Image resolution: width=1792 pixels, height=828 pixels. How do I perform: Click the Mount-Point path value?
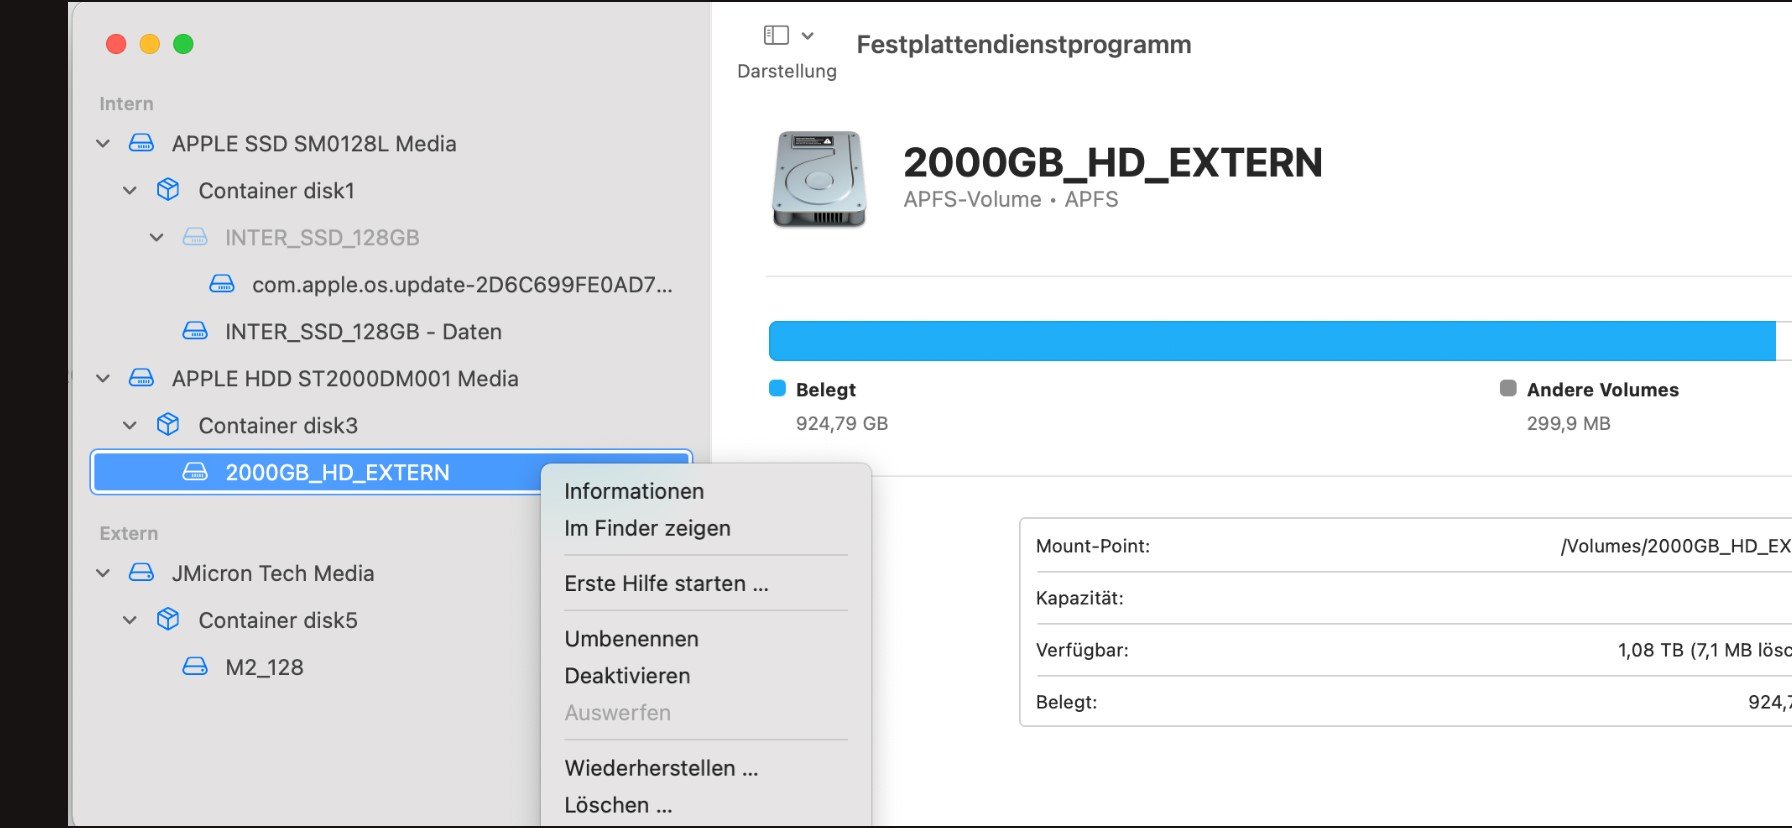[x=1676, y=546]
